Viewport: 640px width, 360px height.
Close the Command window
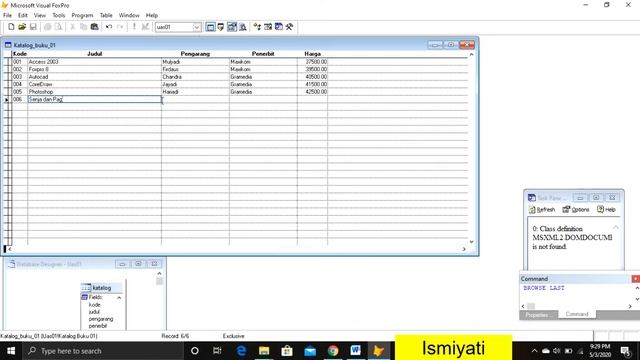636,279
